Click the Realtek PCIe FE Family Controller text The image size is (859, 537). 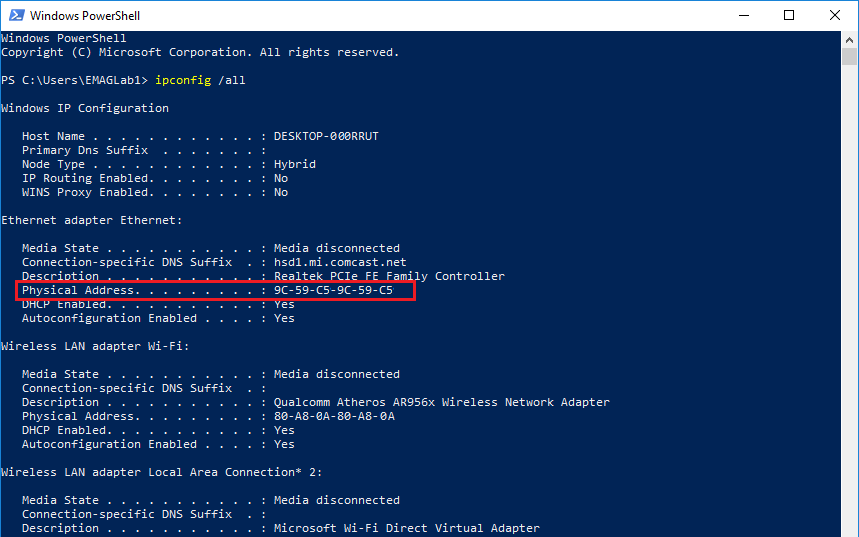pyautogui.click(x=389, y=276)
